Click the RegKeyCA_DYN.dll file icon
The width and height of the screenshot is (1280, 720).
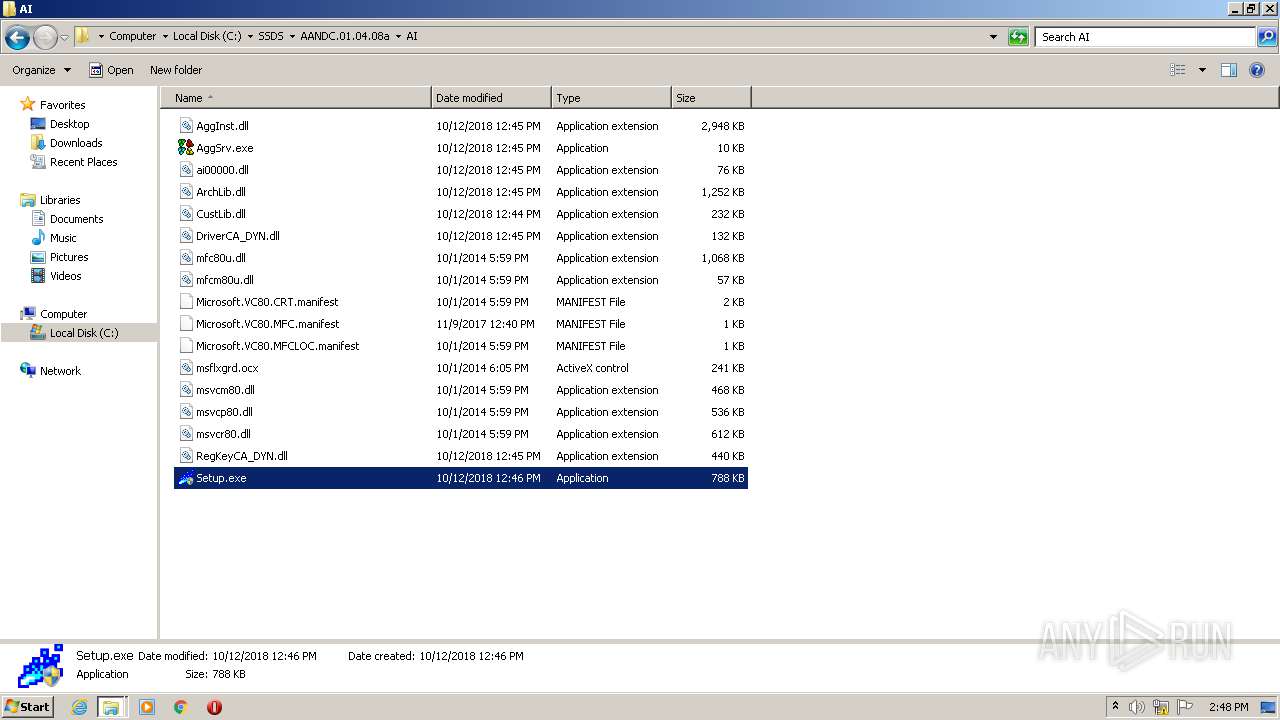pyautogui.click(x=186, y=456)
